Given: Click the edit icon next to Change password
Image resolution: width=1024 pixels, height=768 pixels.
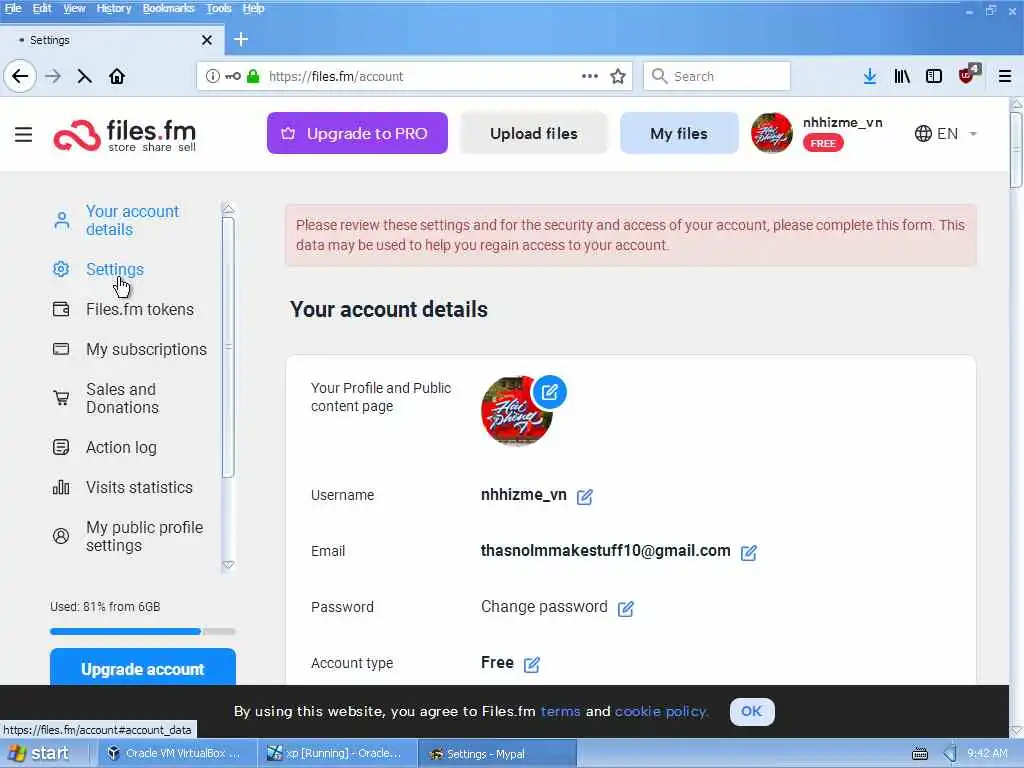Looking at the screenshot, I should coord(626,609).
